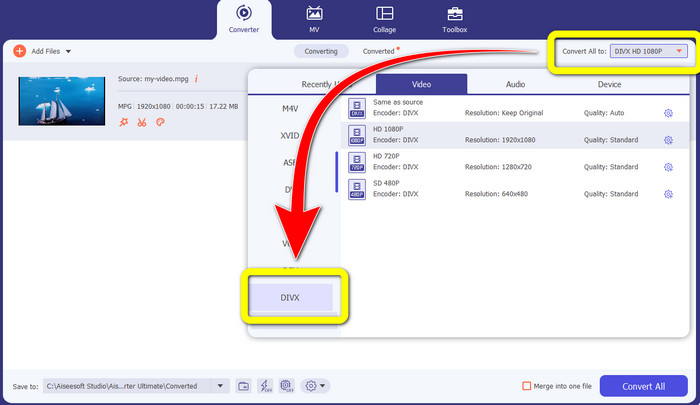Viewport: 700px width, 405px height.
Task: Check Merge into one file
Action: (x=527, y=386)
